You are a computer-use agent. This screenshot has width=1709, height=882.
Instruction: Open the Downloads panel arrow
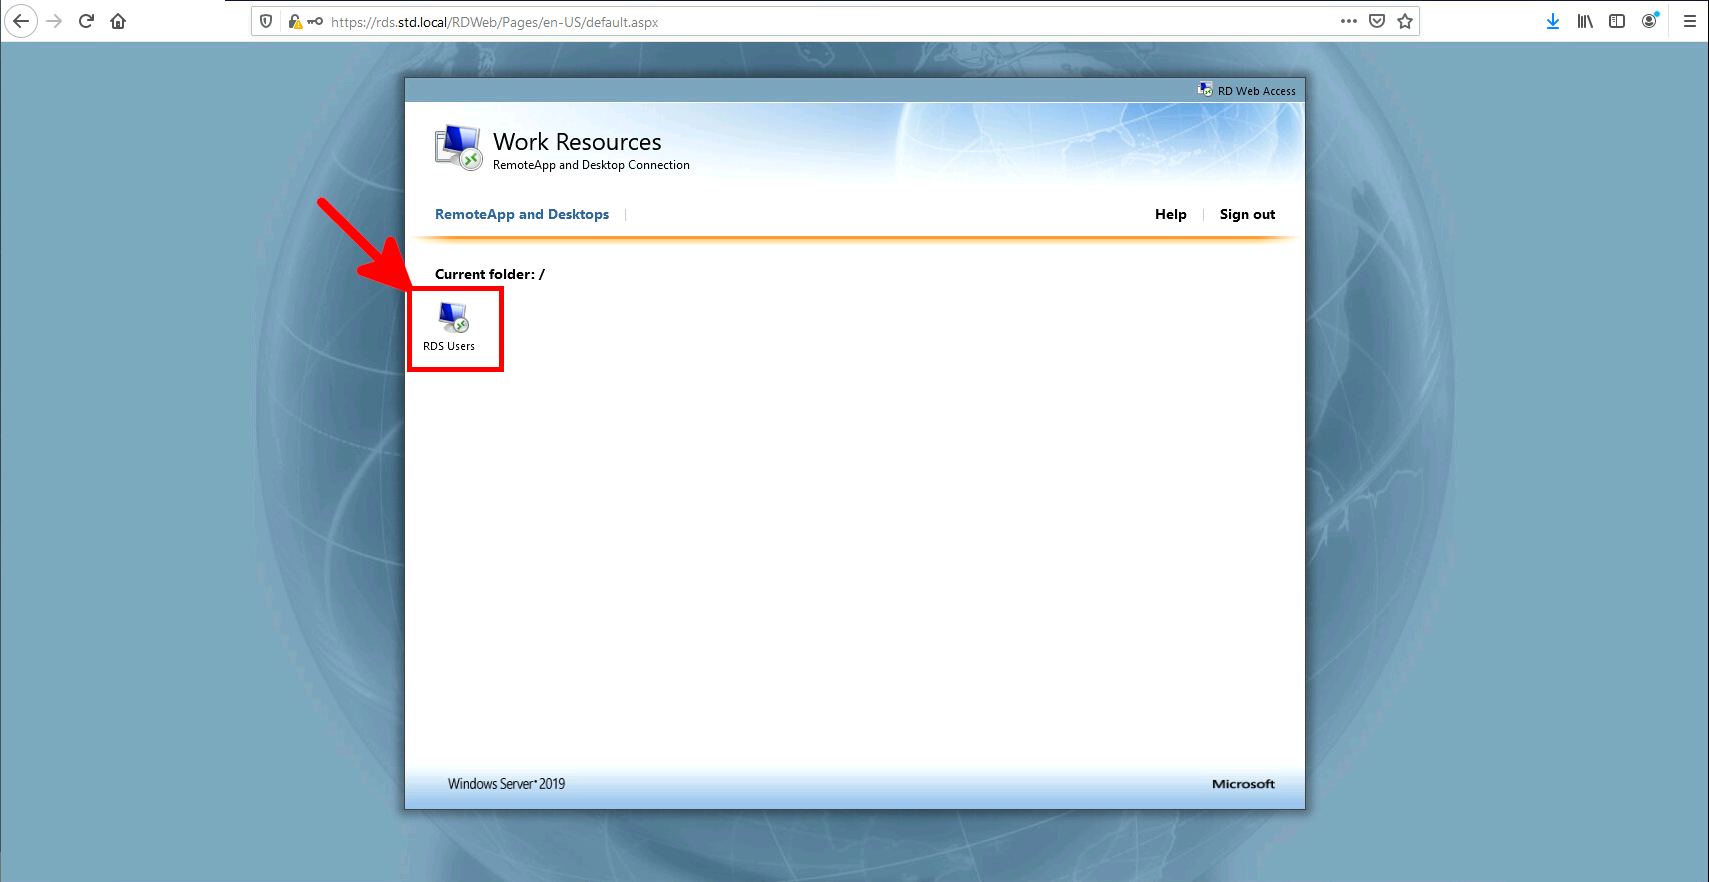pyautogui.click(x=1552, y=21)
